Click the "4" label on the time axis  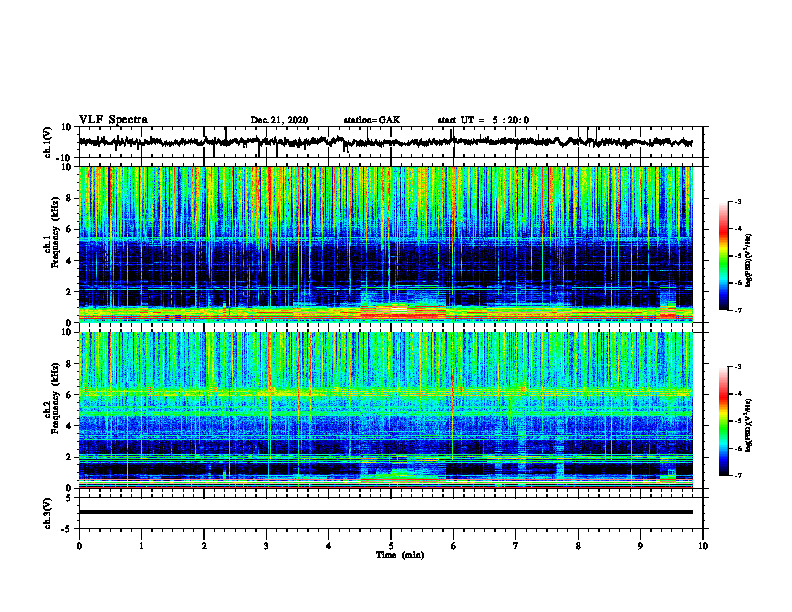pyautogui.click(x=329, y=546)
